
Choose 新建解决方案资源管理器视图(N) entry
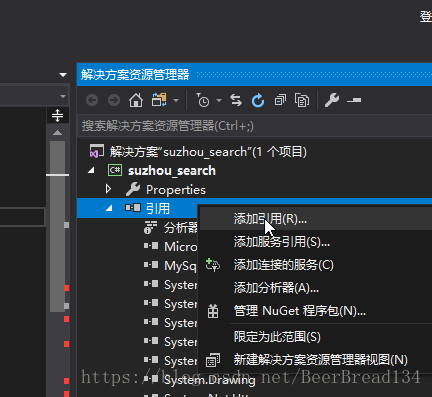[x=321, y=360]
